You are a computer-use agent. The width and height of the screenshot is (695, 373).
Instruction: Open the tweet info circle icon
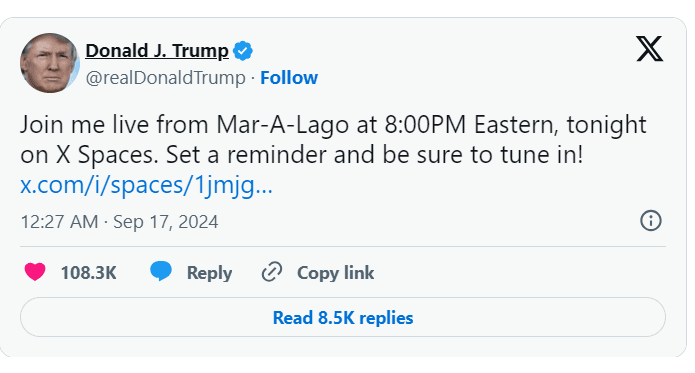651,221
